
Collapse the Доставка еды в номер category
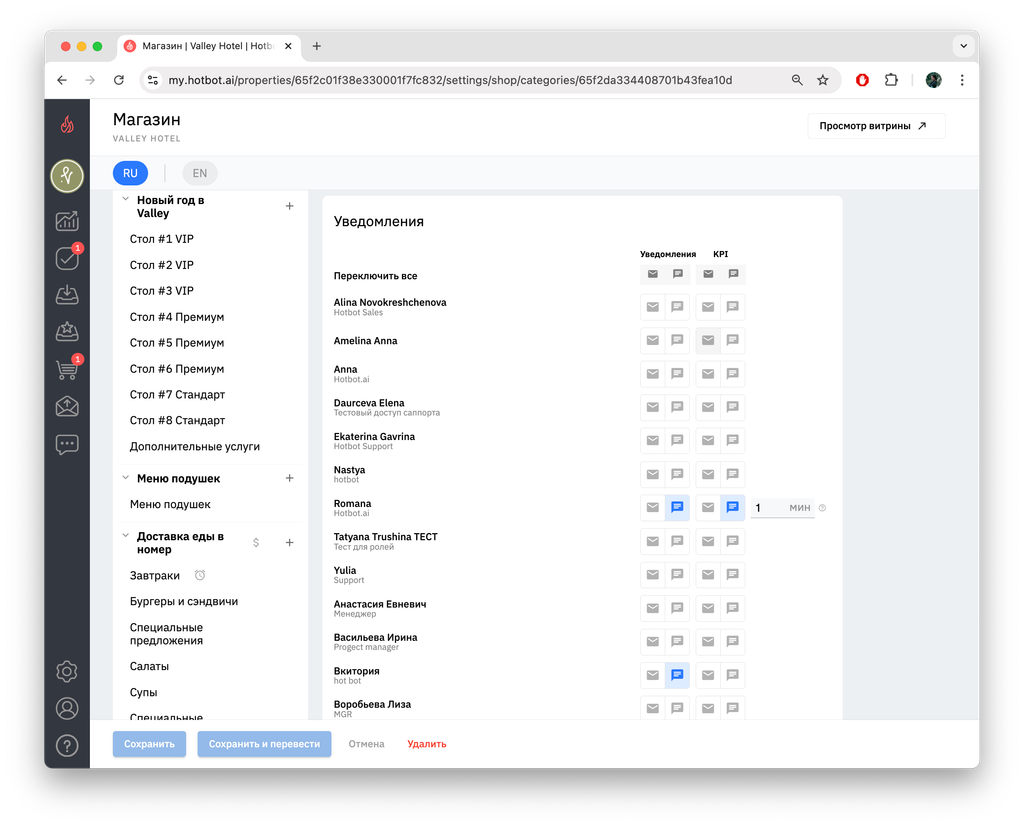tap(125, 536)
